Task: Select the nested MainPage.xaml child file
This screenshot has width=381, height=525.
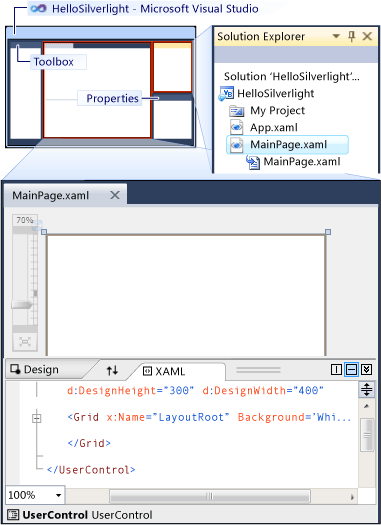Action: pyautogui.click(x=302, y=162)
